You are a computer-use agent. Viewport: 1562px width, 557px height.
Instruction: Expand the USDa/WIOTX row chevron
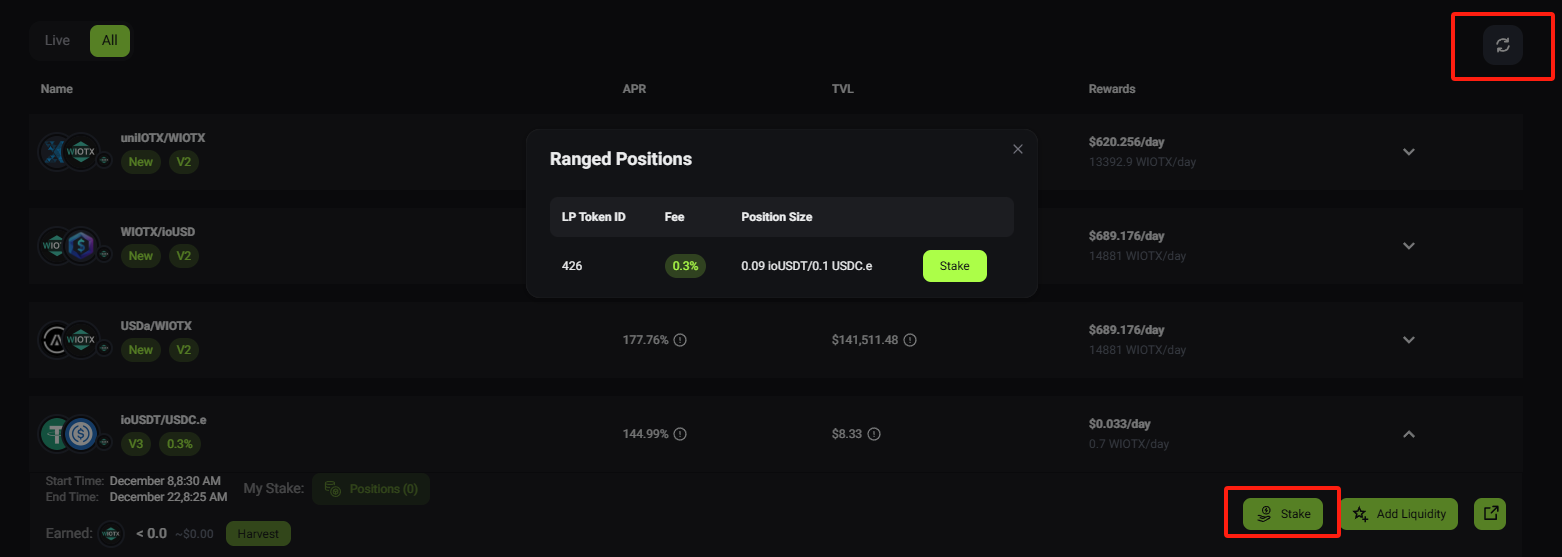click(1408, 340)
